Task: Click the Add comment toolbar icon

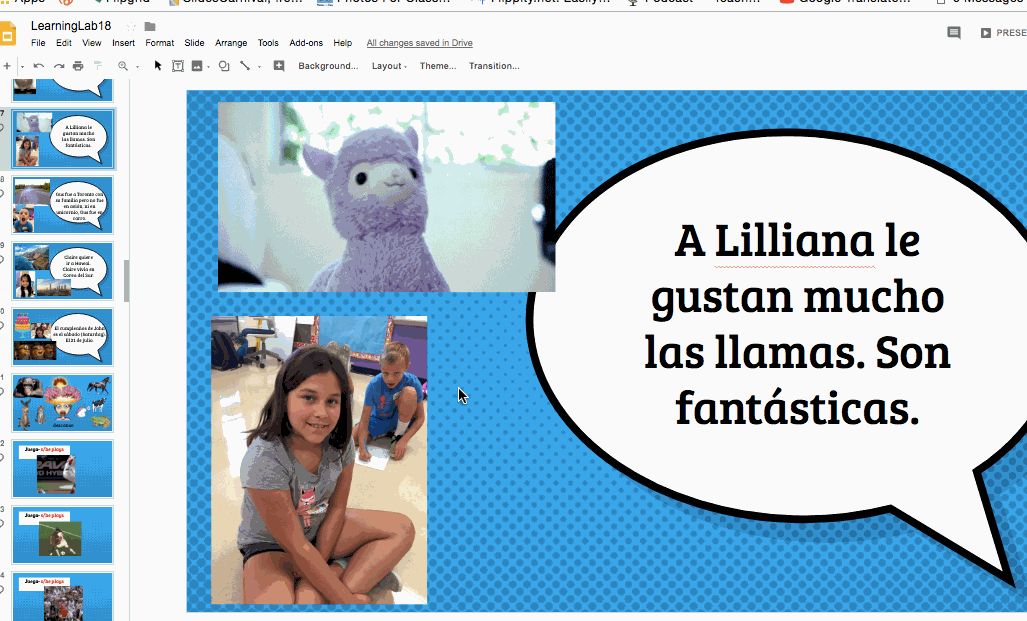Action: tap(279, 66)
